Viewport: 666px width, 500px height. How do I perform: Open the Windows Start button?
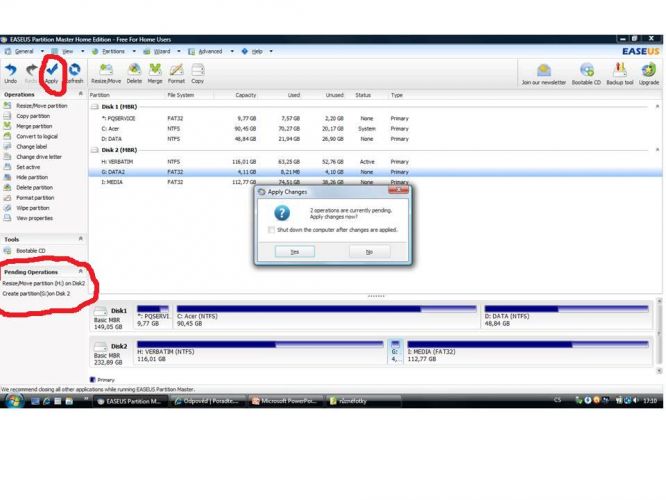click(x=14, y=401)
